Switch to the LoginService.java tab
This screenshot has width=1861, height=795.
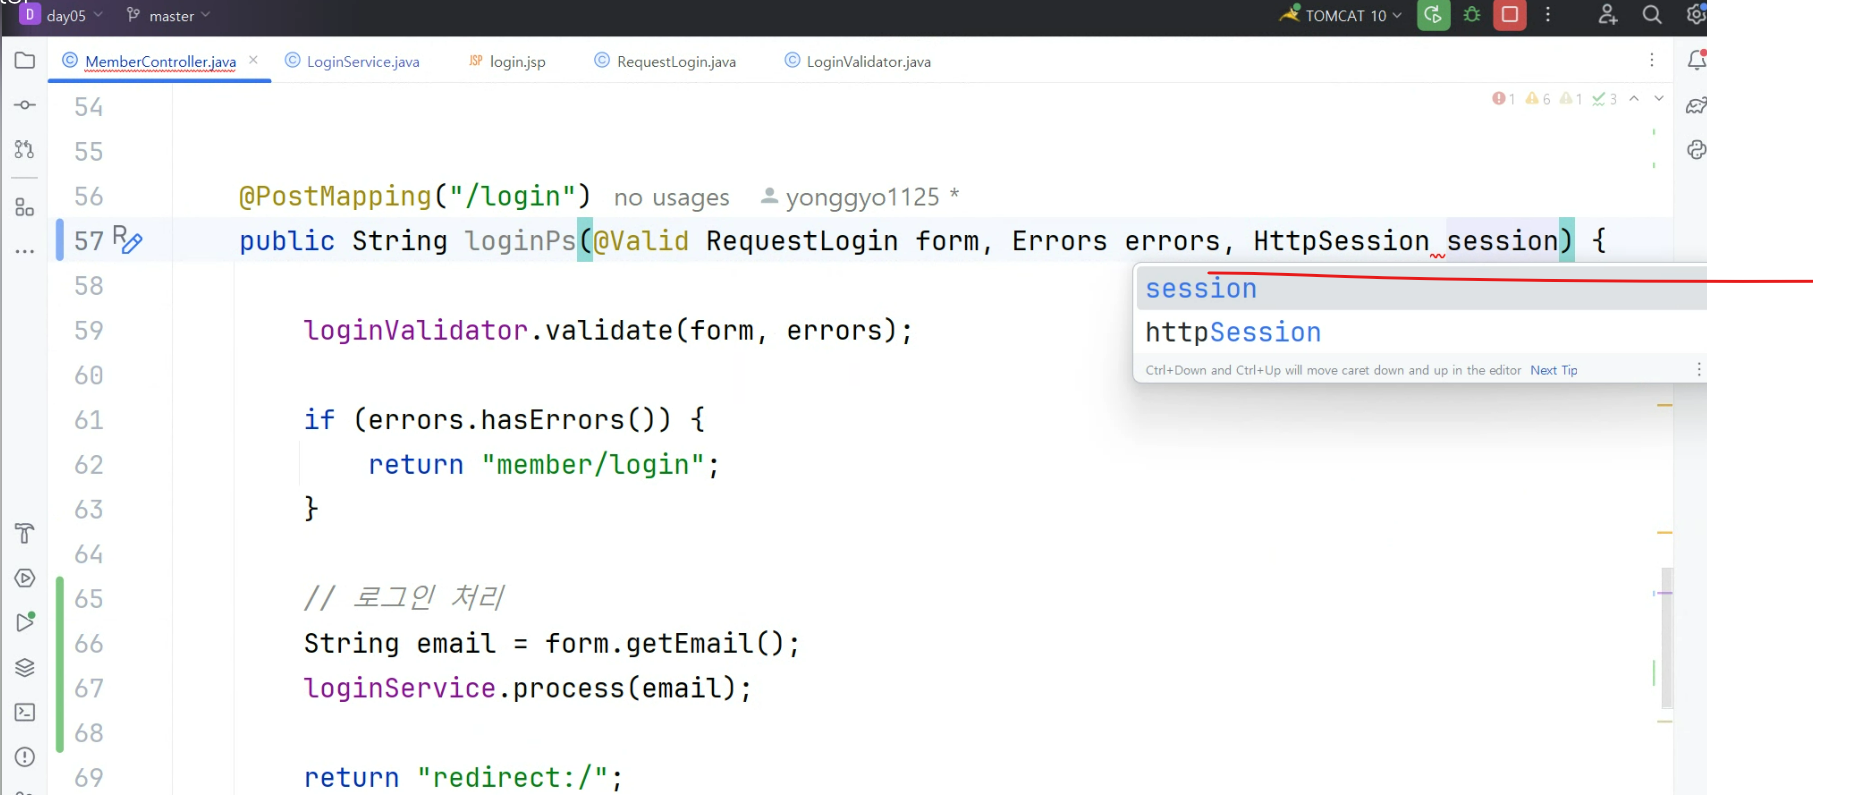(353, 61)
